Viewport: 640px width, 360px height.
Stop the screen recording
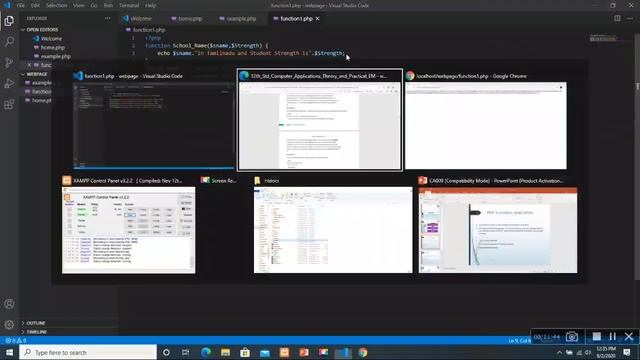[x=597, y=337]
